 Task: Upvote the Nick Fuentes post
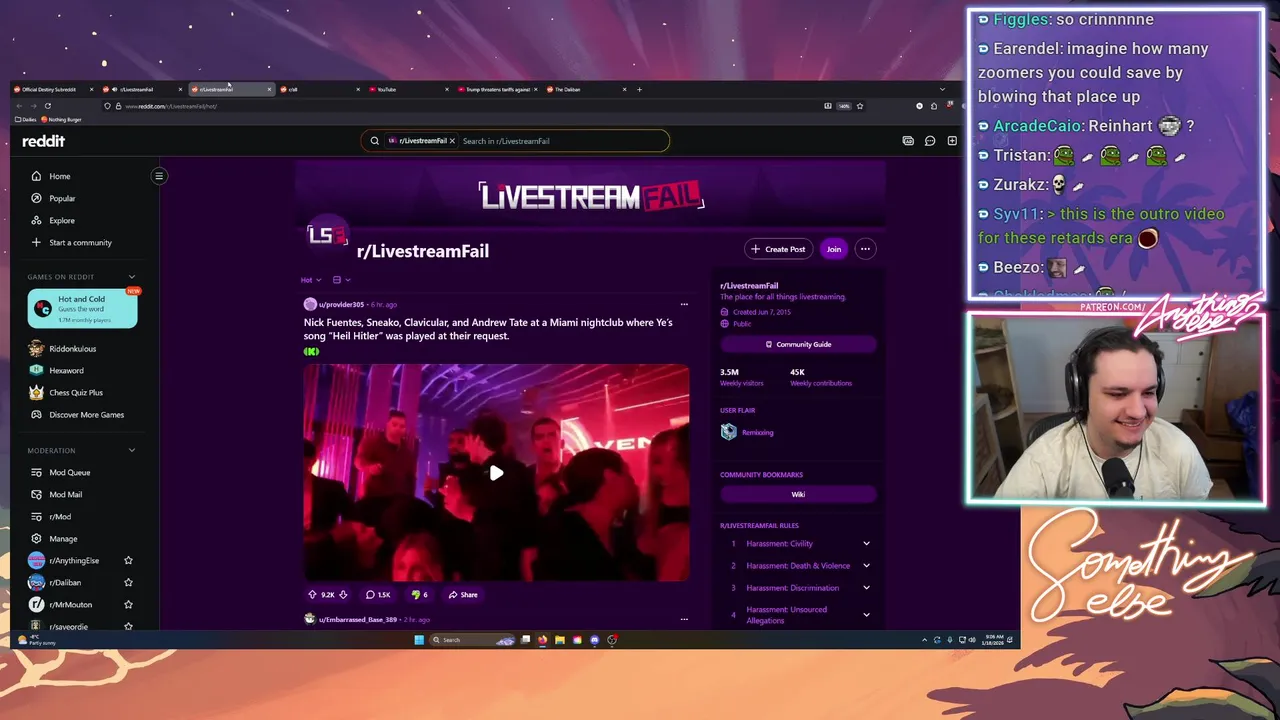[x=312, y=595]
